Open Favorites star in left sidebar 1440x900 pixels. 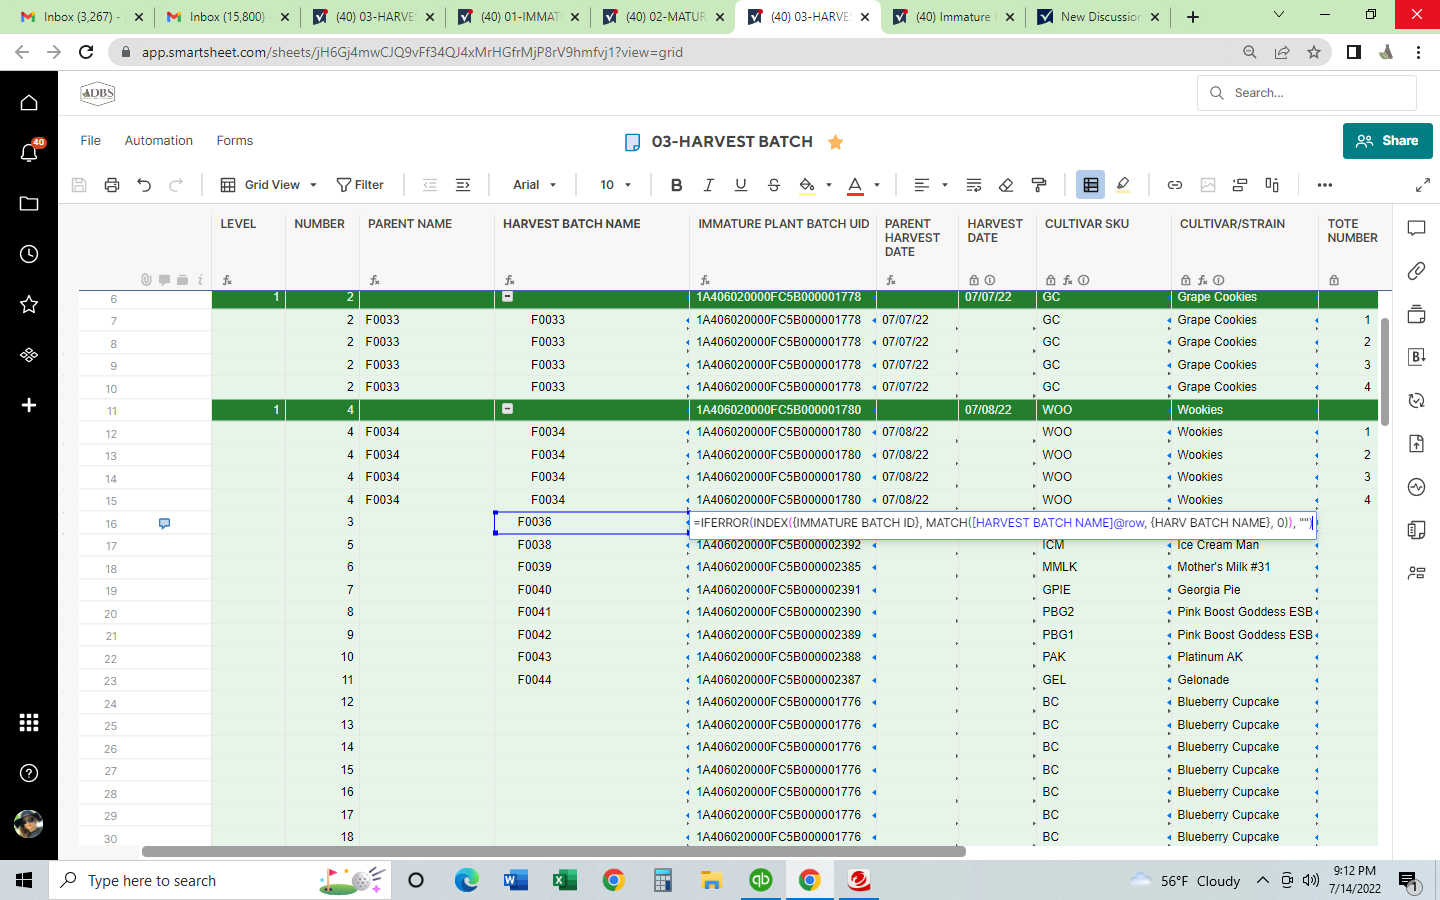(x=29, y=304)
